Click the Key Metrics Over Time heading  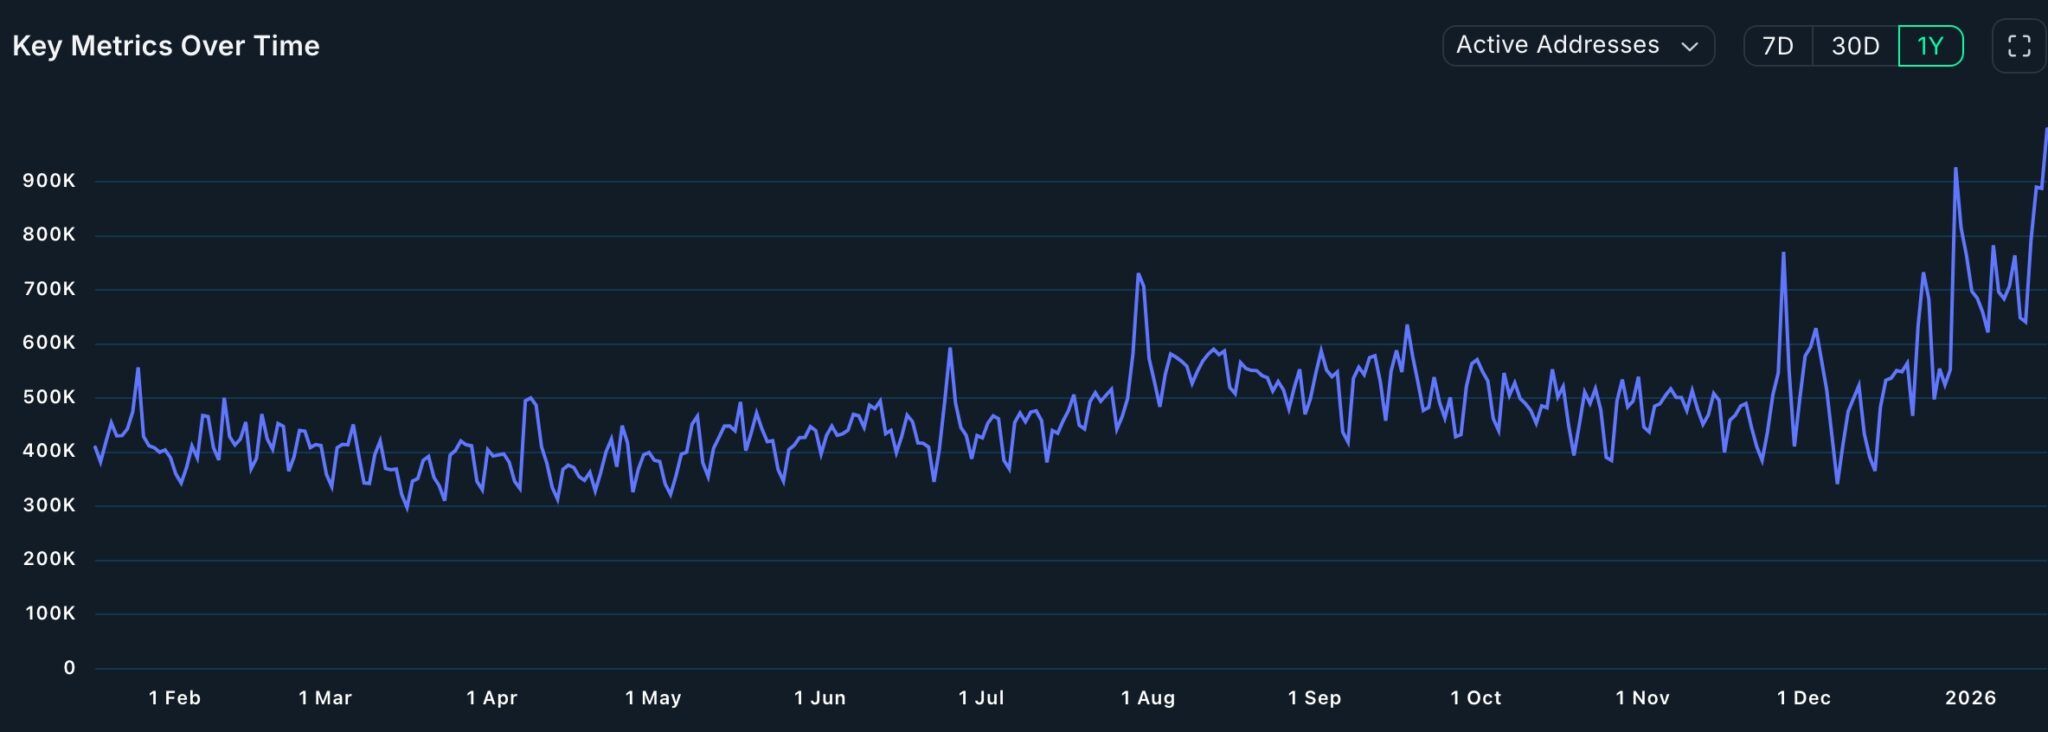[x=166, y=46]
